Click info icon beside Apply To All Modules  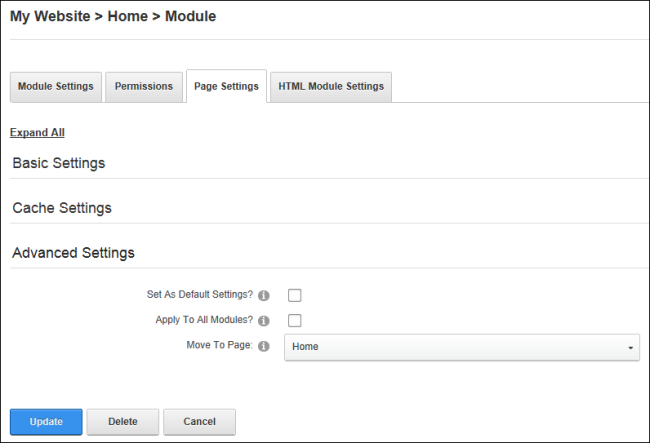(x=264, y=321)
